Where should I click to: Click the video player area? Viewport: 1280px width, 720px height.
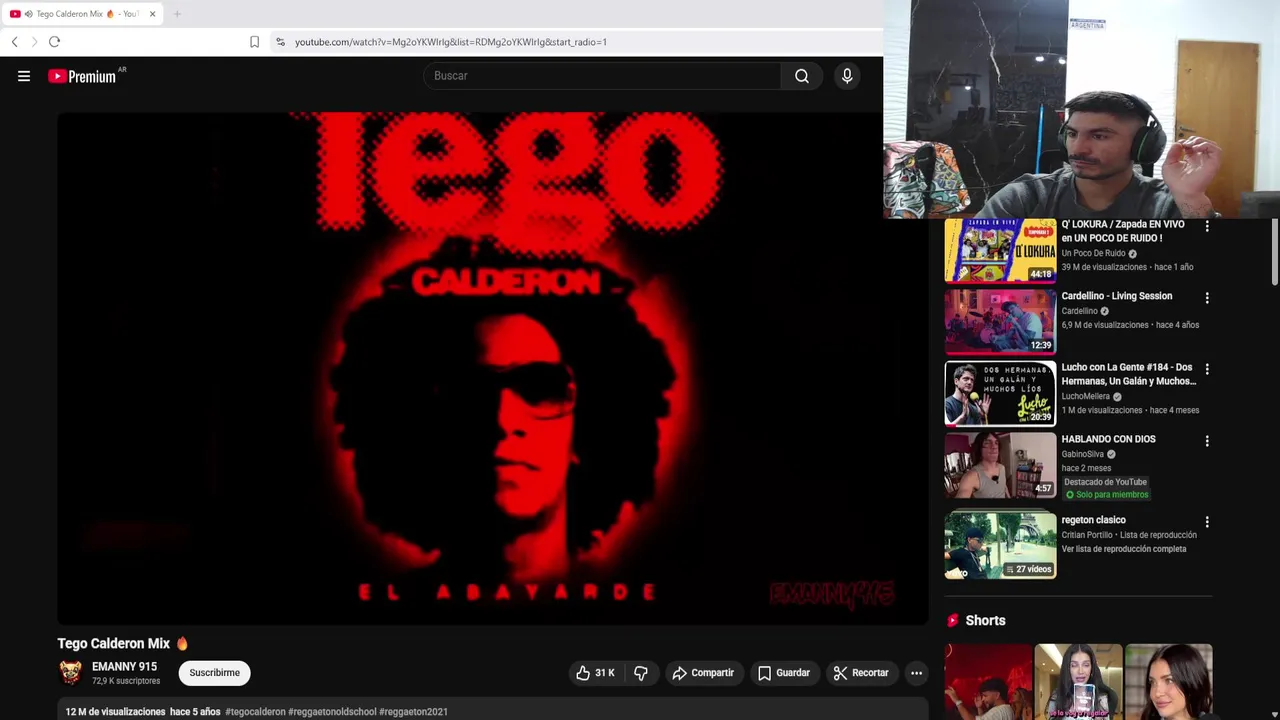pos(492,368)
